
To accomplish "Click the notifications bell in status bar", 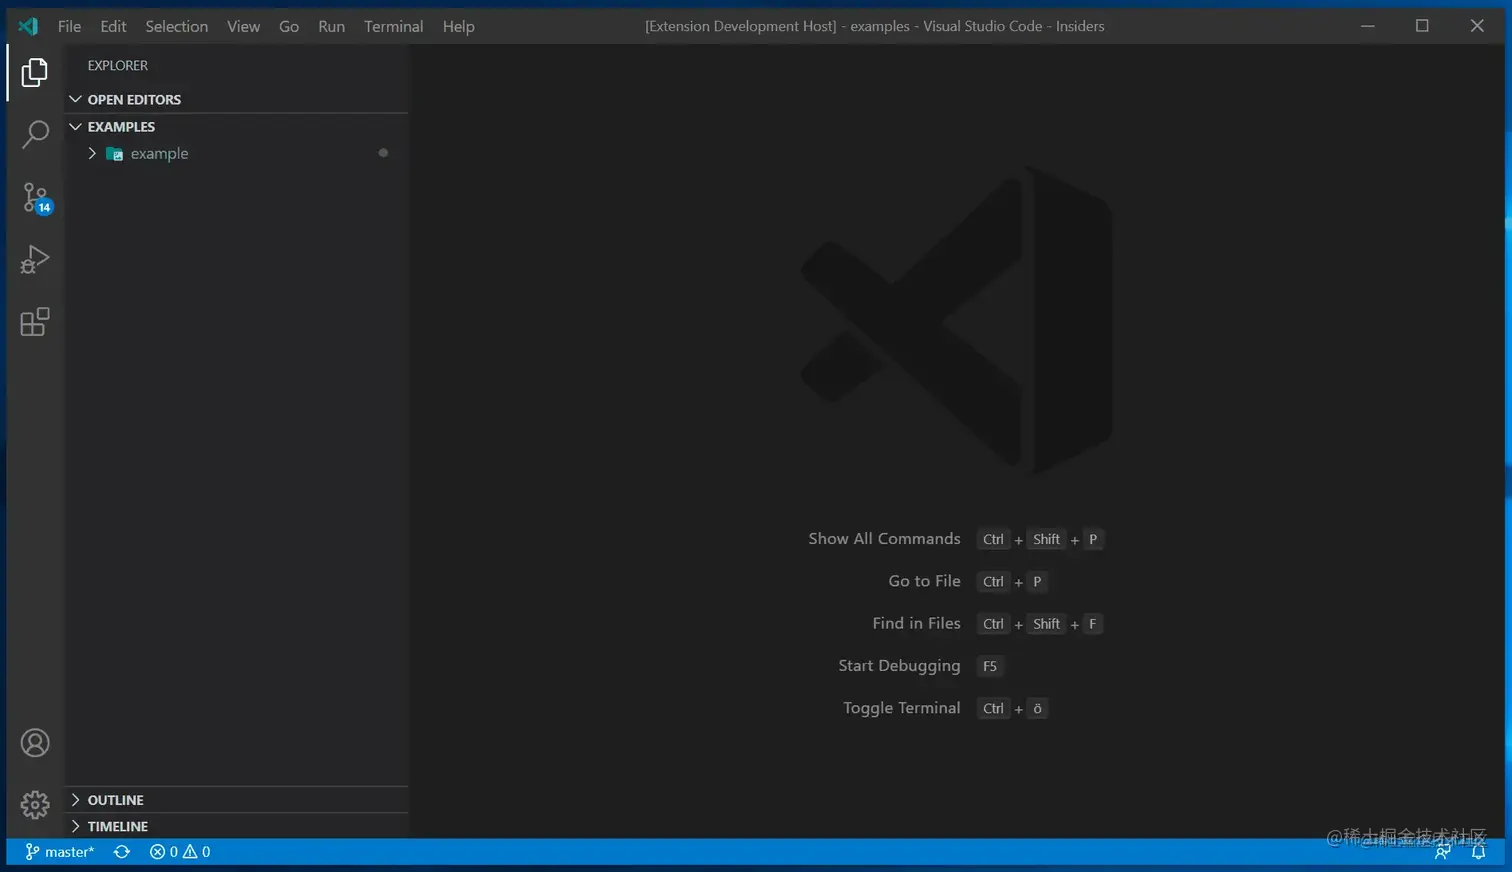I will (1478, 852).
